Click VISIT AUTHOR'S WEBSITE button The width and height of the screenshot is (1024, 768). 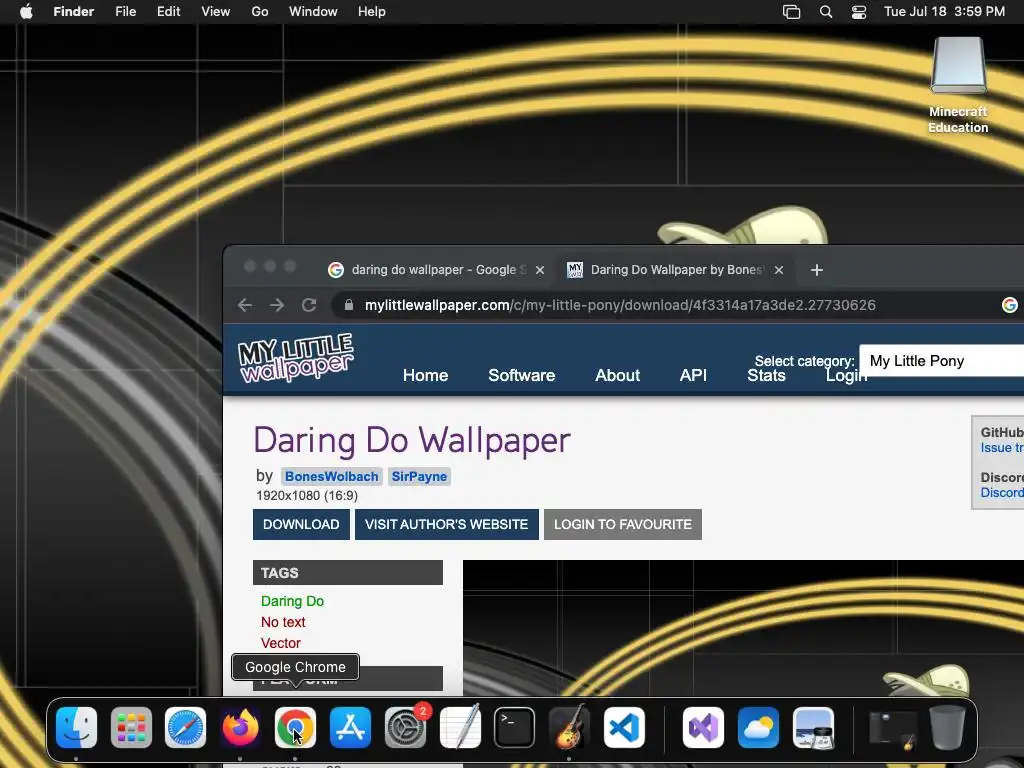coord(447,524)
